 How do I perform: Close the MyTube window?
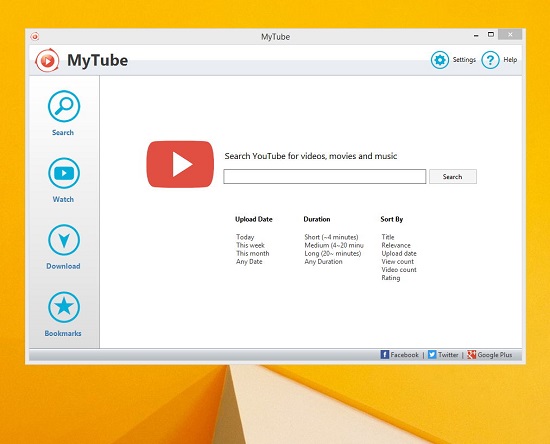coord(510,34)
